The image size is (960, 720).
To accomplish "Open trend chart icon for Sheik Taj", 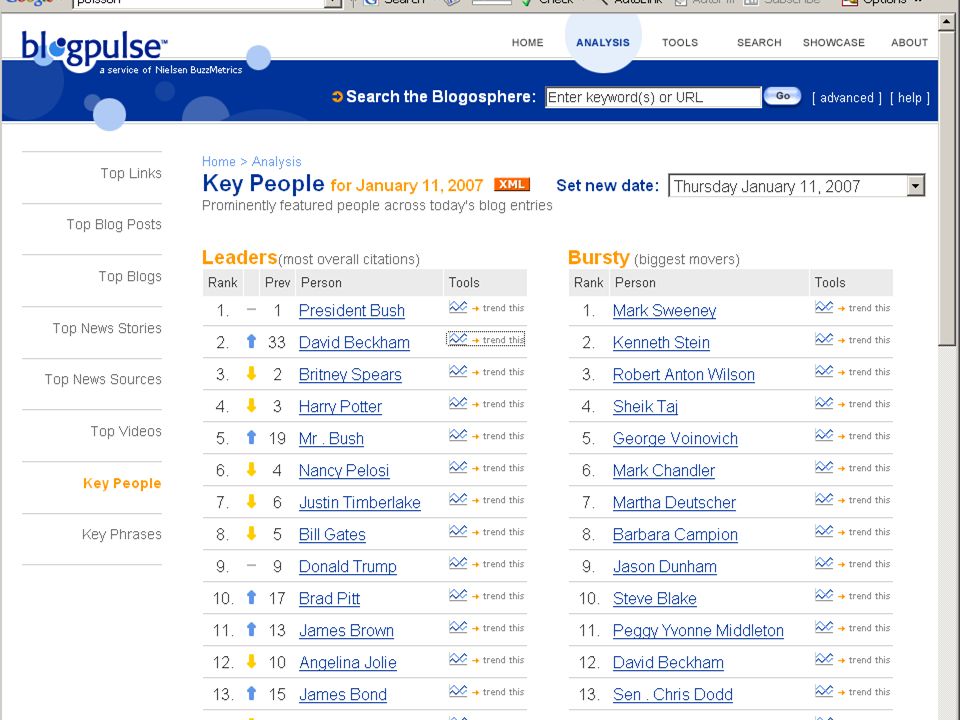I will [824, 403].
